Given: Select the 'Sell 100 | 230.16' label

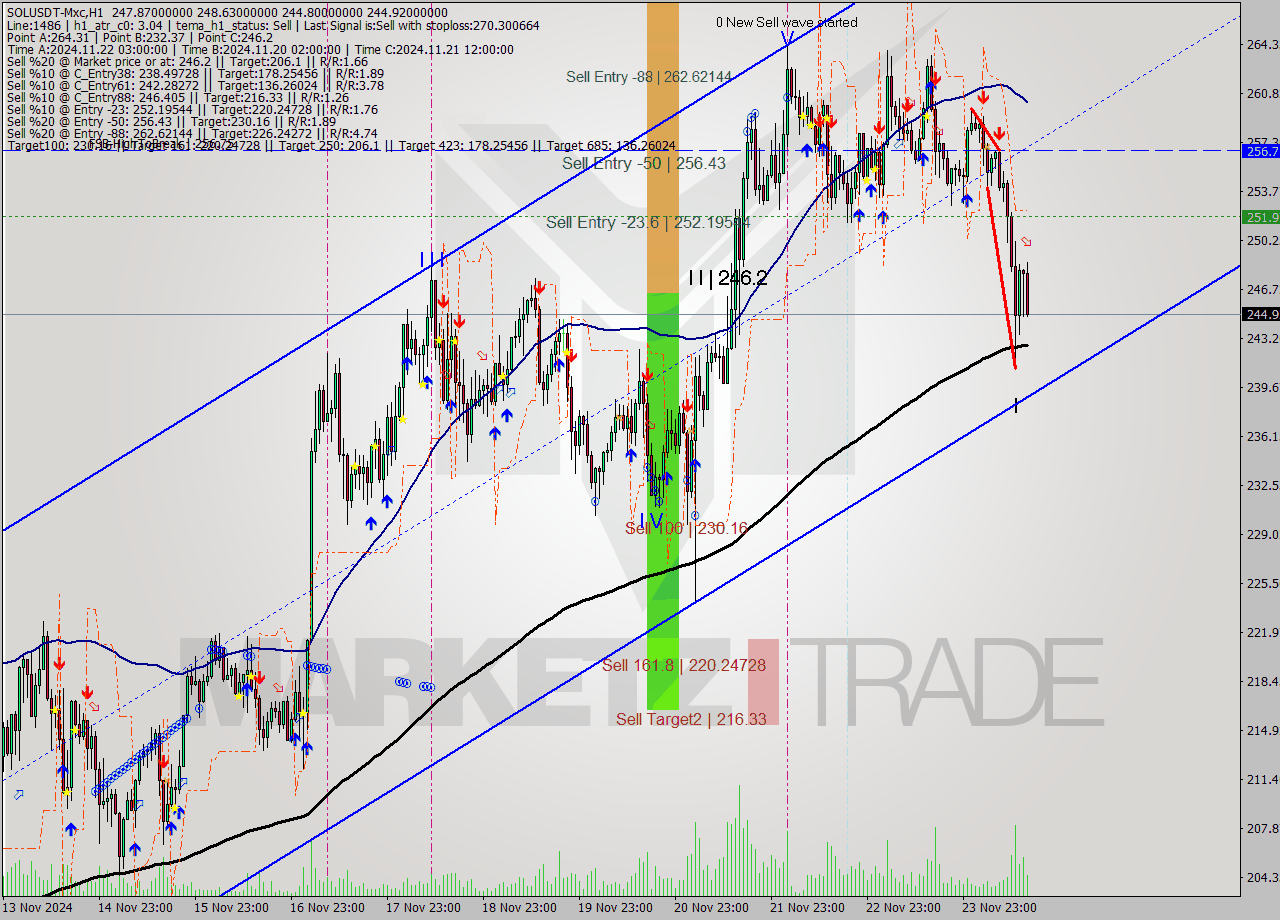Looking at the screenshot, I should coord(686,528).
